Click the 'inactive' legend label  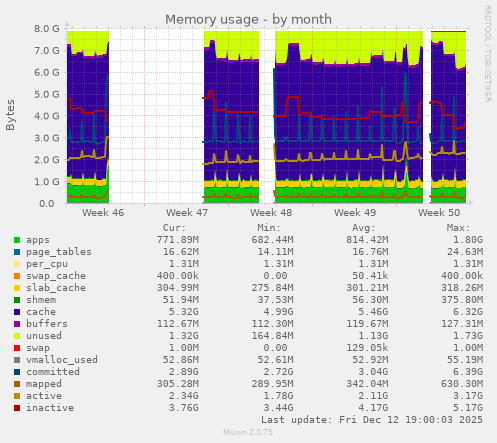[50, 408]
